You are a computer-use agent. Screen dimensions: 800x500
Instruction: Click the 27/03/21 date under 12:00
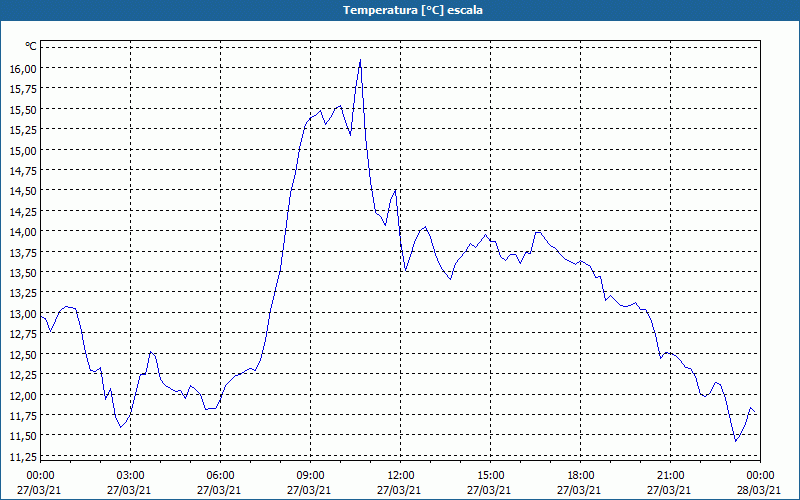click(399, 490)
